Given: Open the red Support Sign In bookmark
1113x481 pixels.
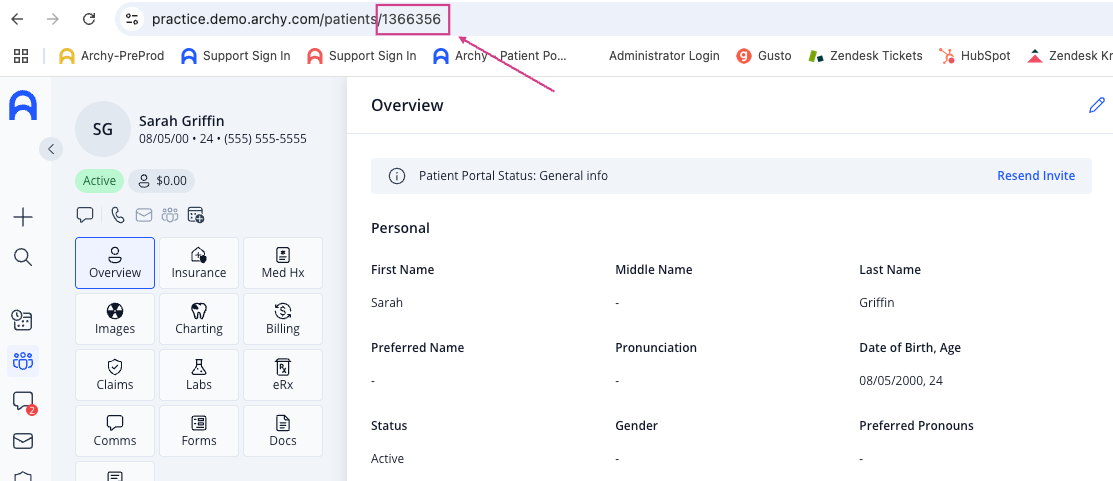Looking at the screenshot, I should [x=361, y=56].
